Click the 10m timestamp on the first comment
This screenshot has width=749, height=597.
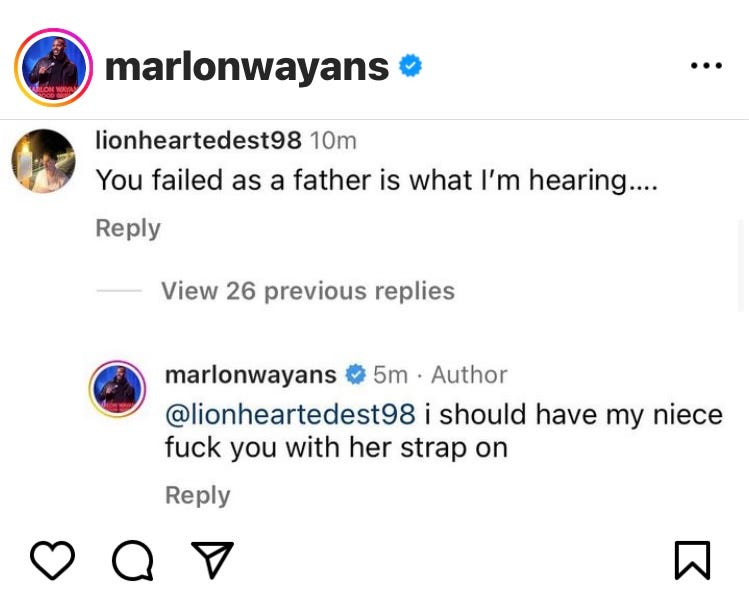pyautogui.click(x=333, y=141)
